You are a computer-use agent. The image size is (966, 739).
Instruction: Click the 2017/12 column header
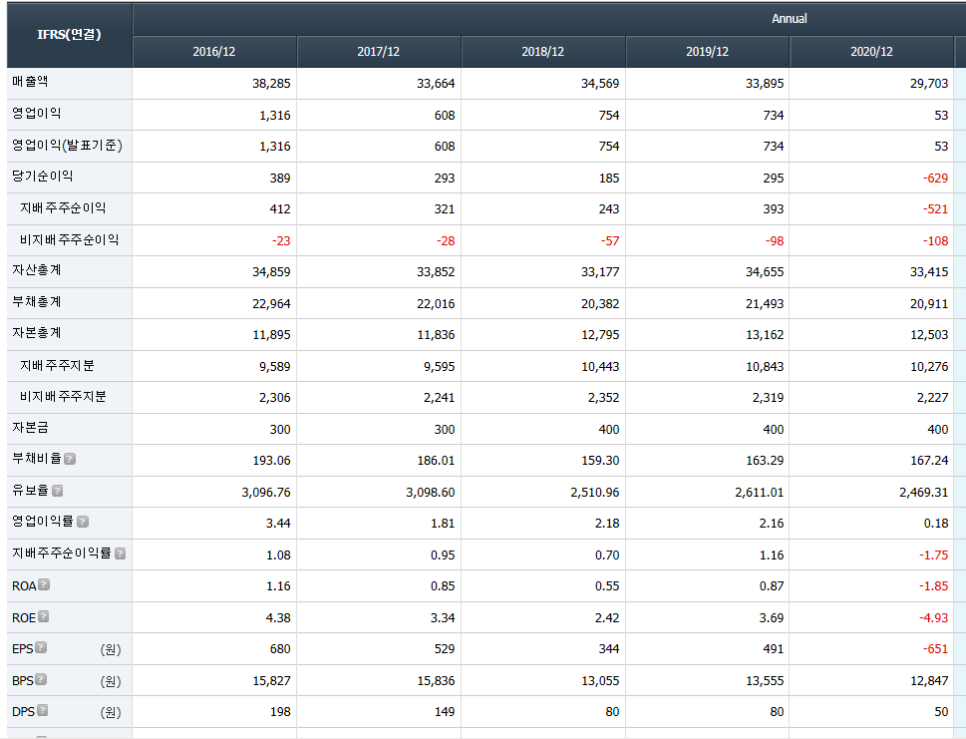(379, 52)
